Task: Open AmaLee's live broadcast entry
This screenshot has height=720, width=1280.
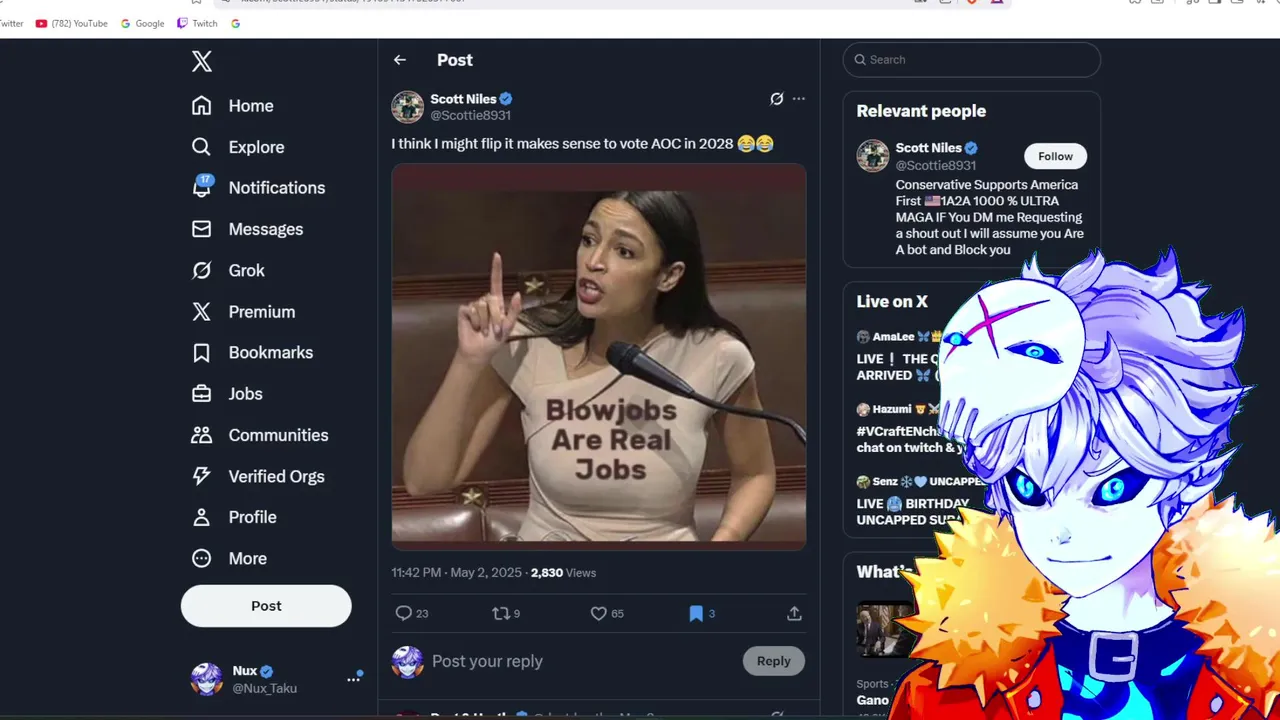Action: [900, 356]
